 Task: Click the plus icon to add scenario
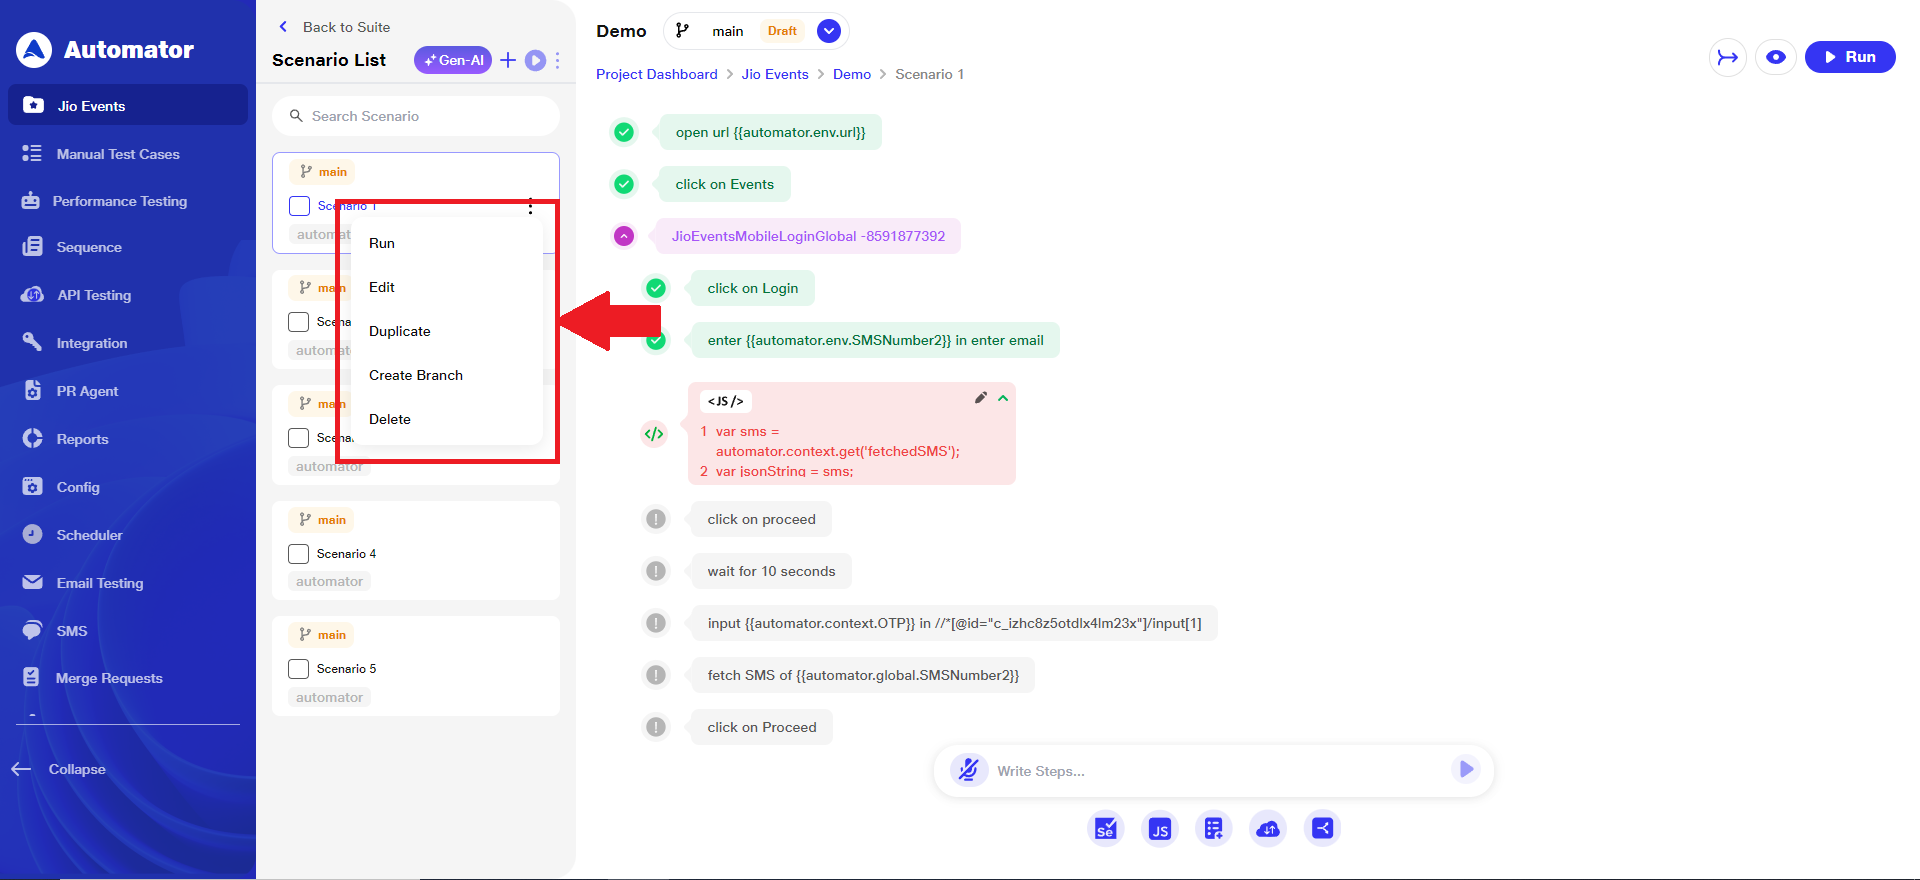coord(508,60)
